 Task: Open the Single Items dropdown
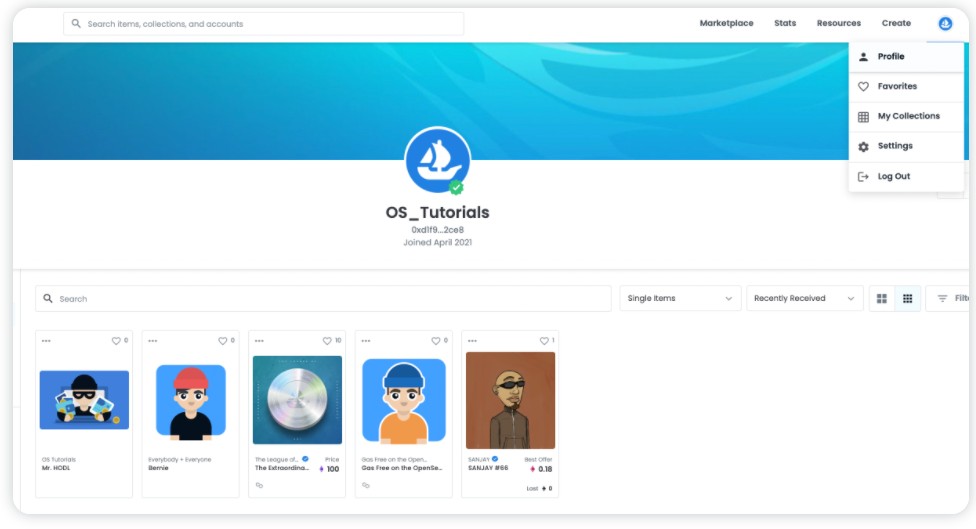coord(680,299)
